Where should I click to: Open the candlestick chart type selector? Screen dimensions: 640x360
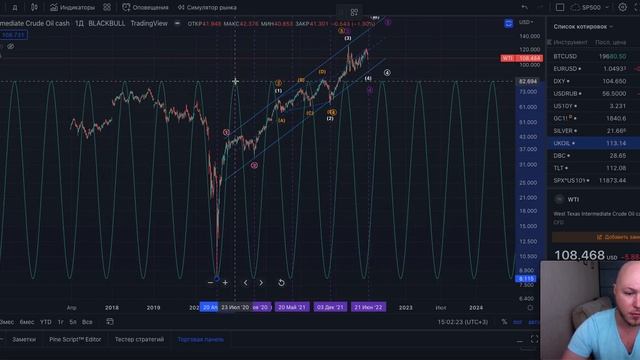tap(34, 7)
